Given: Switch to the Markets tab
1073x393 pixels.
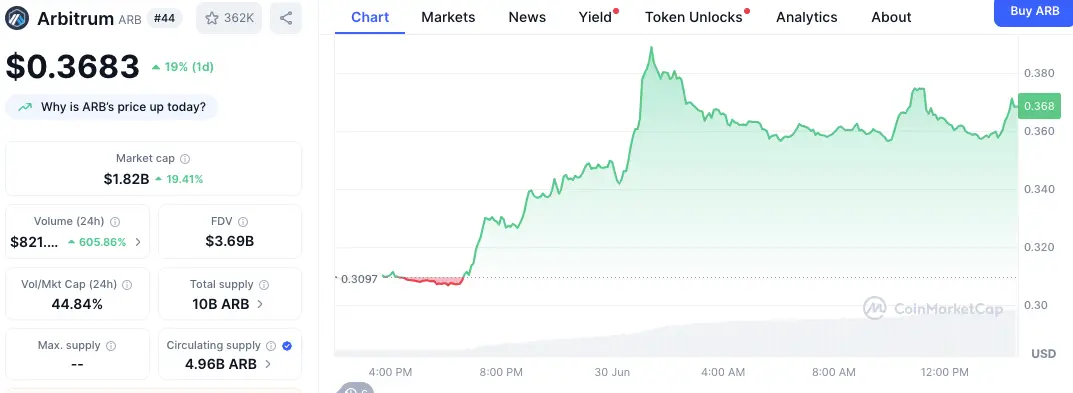Looking at the screenshot, I should coord(448,17).
